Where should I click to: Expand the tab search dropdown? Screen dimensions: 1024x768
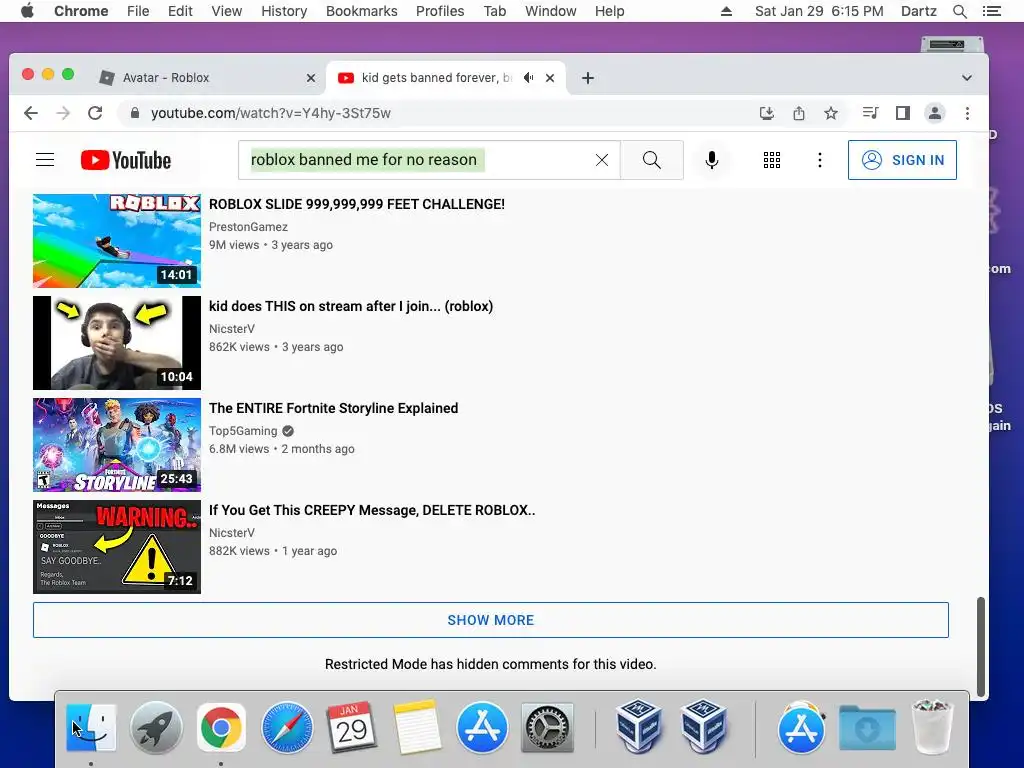[x=967, y=78]
